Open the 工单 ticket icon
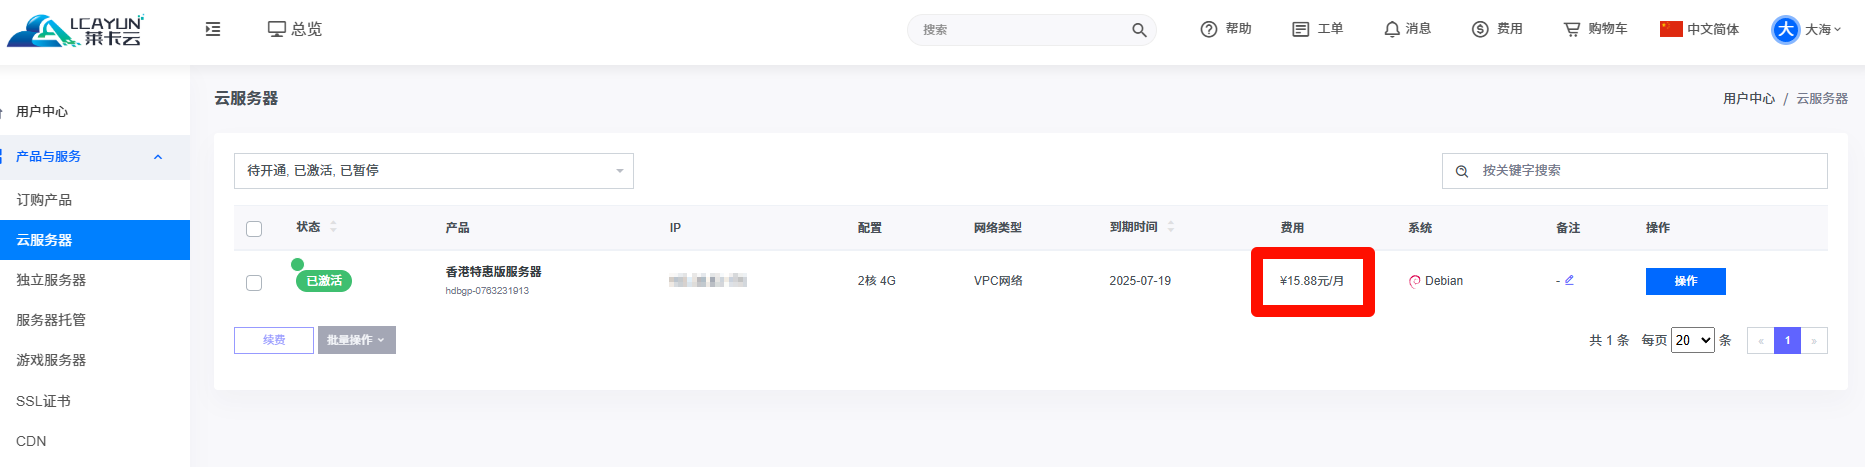The height and width of the screenshot is (467, 1865). [x=1300, y=29]
